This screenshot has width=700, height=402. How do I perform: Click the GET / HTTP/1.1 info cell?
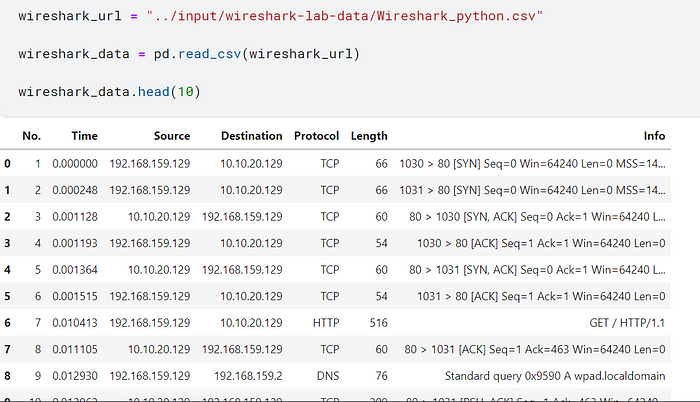point(627,322)
